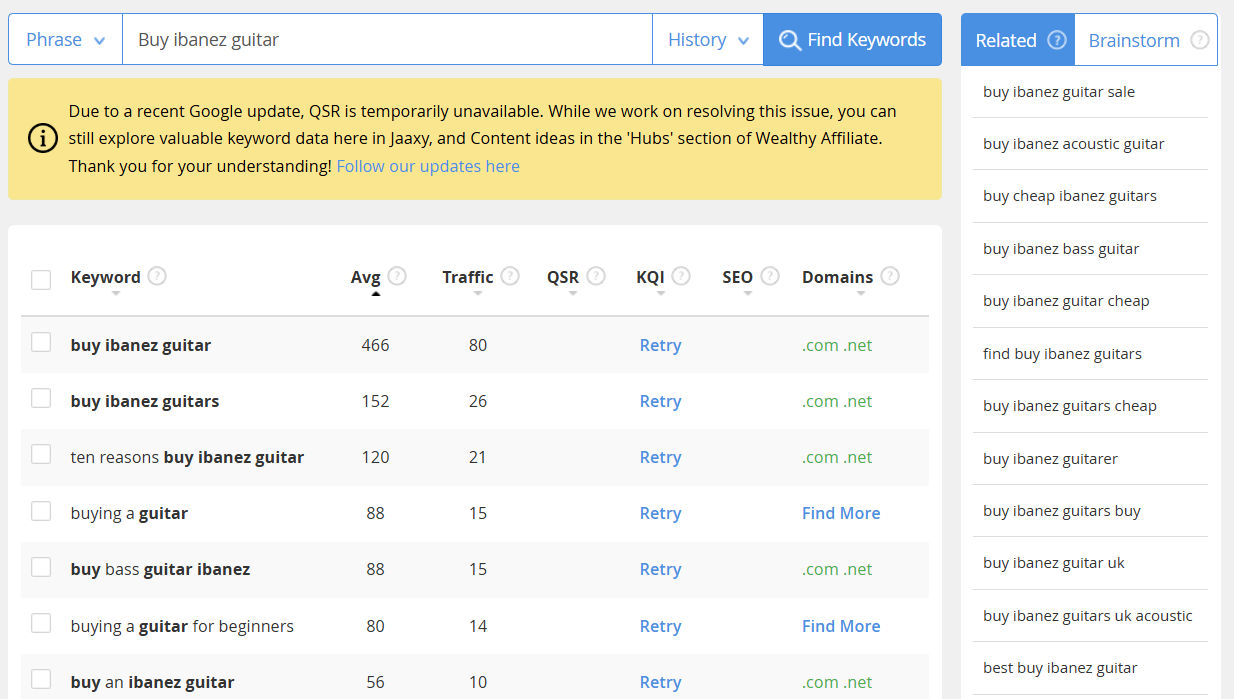Click the SEO column help icon
1234x699 pixels.
(x=770, y=275)
